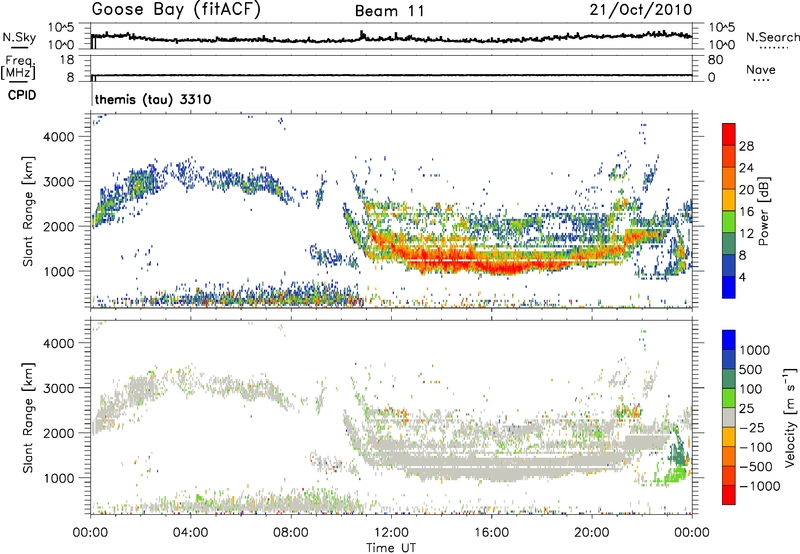
Task: Click the Freq. [MHz] axis label
Action: pyautogui.click(x=18, y=67)
